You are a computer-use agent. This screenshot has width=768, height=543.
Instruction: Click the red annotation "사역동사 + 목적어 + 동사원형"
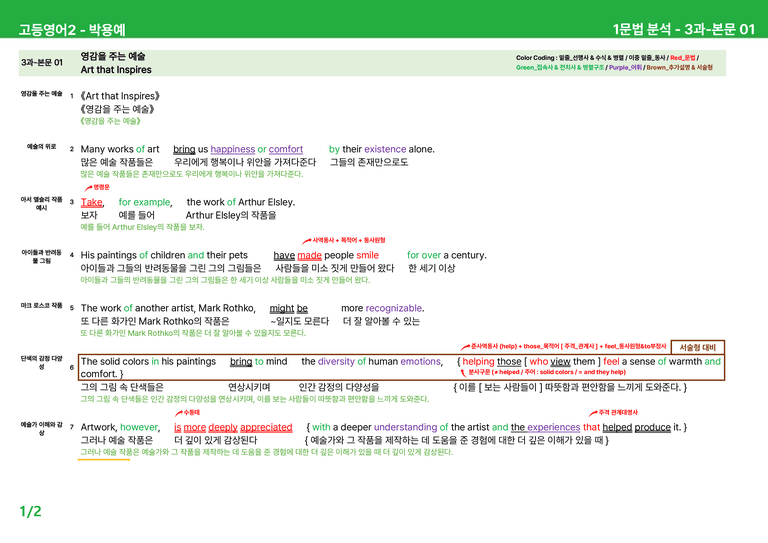tap(349, 240)
